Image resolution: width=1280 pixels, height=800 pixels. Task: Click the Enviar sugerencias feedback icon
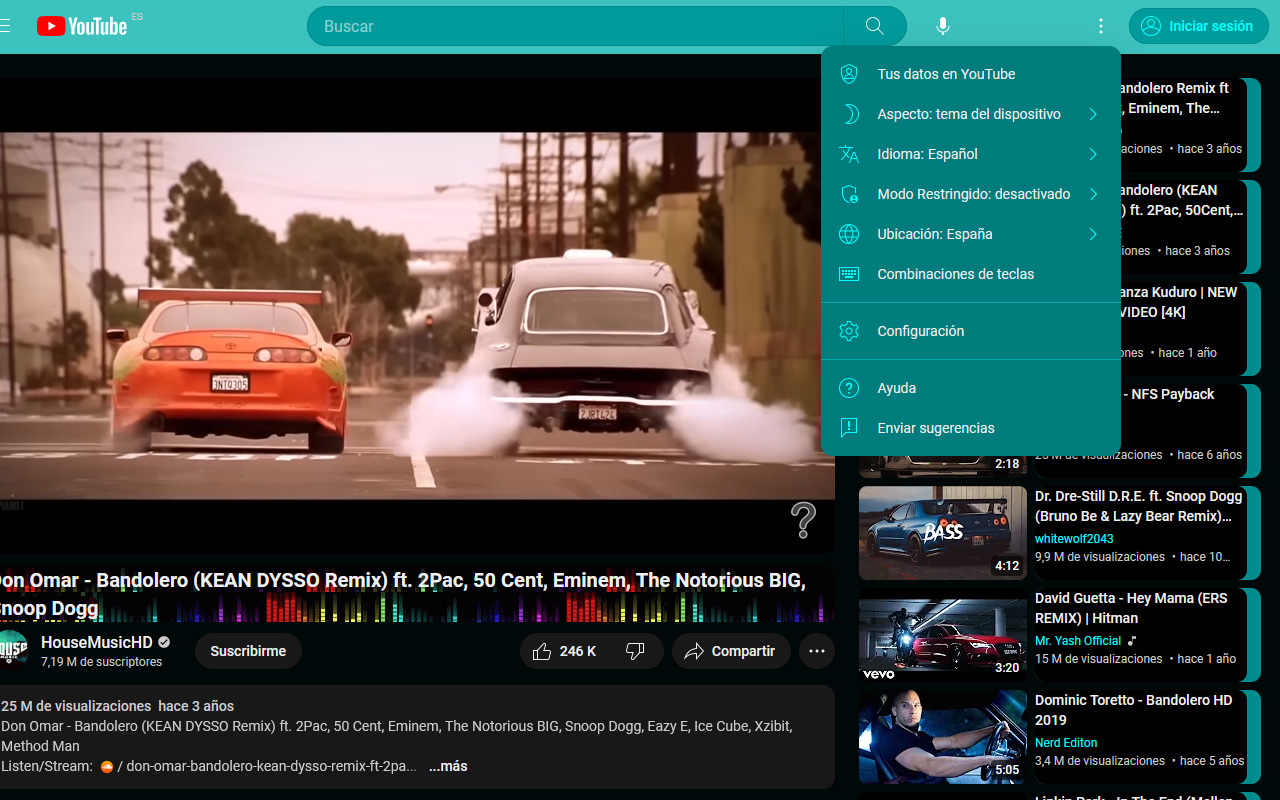tap(849, 428)
